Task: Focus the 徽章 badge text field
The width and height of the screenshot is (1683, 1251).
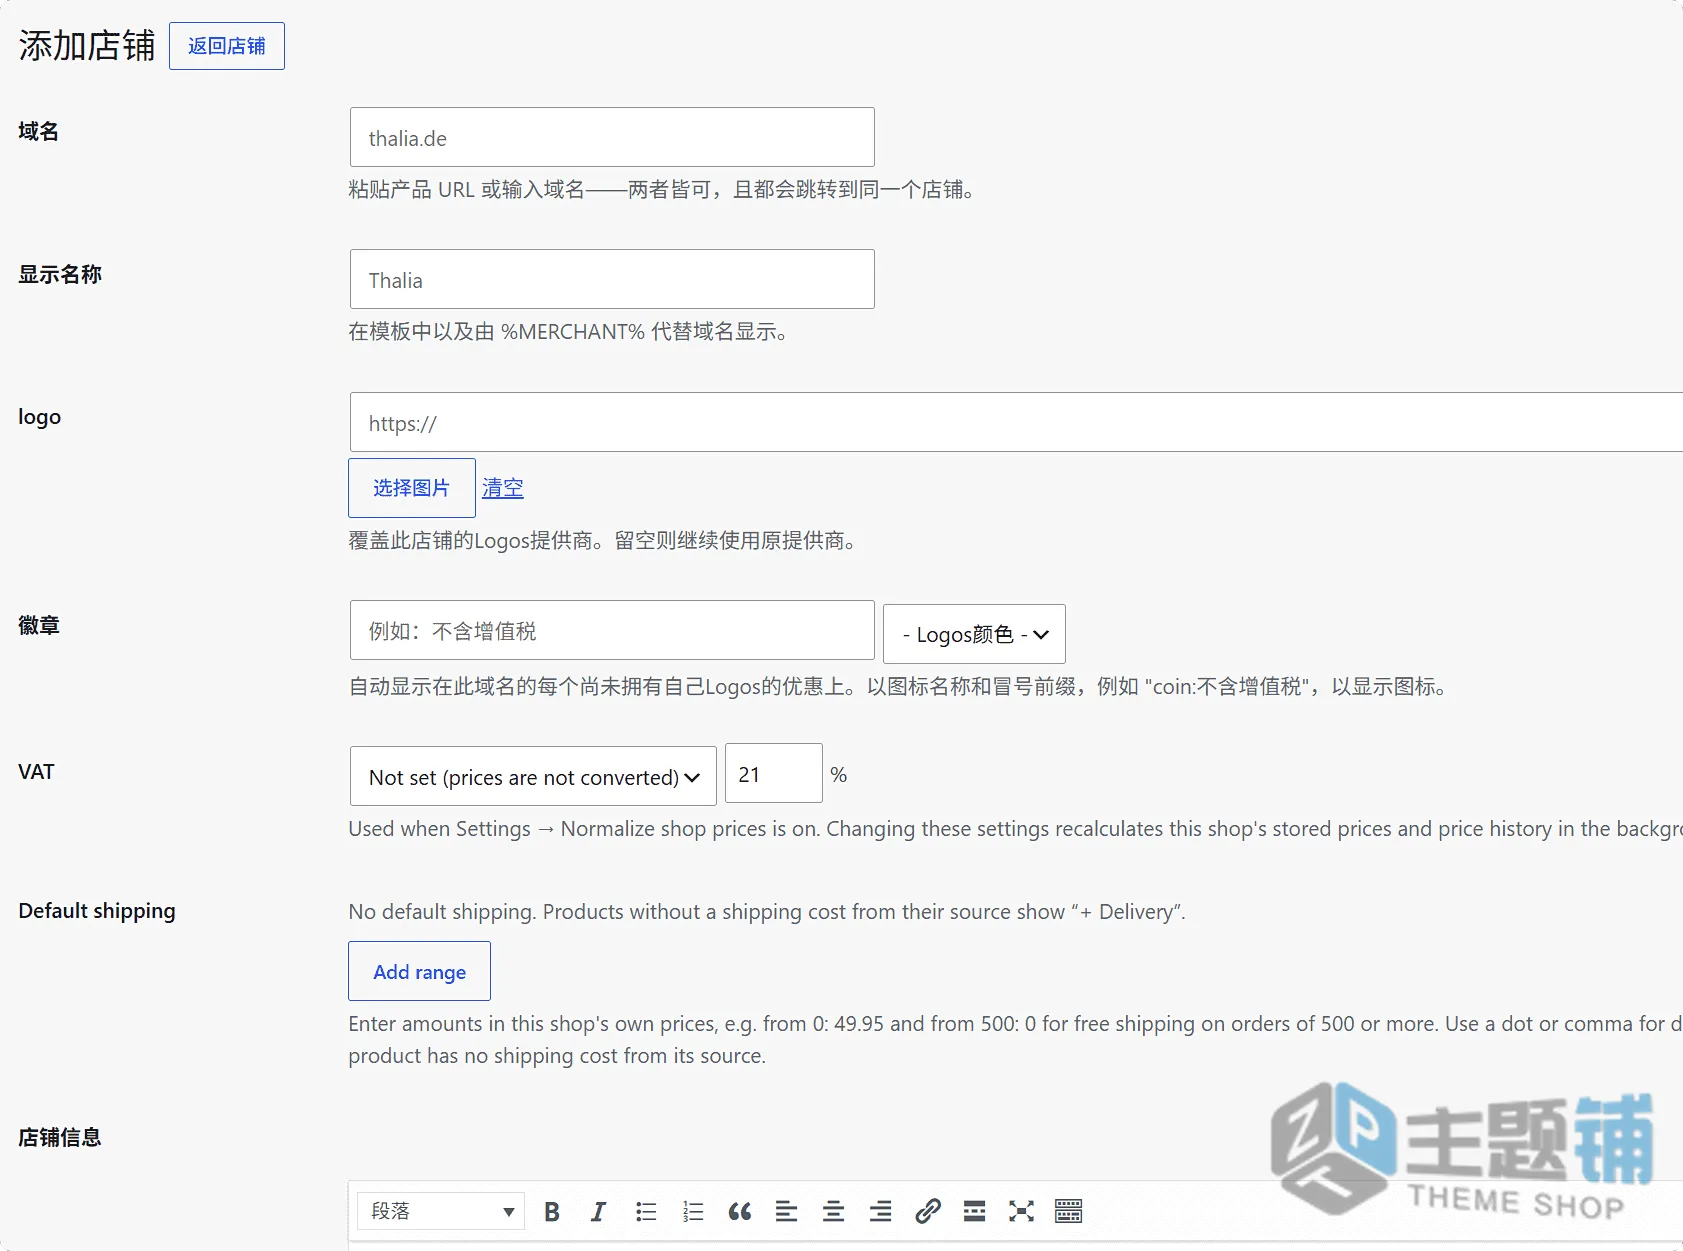Action: coord(612,630)
